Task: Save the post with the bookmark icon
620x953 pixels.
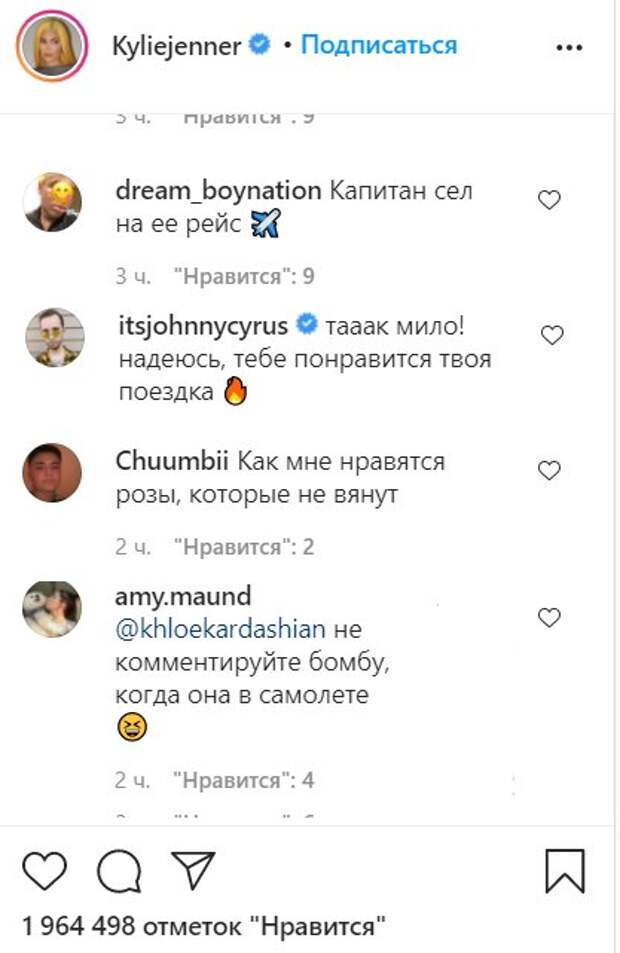Action: click(x=564, y=870)
